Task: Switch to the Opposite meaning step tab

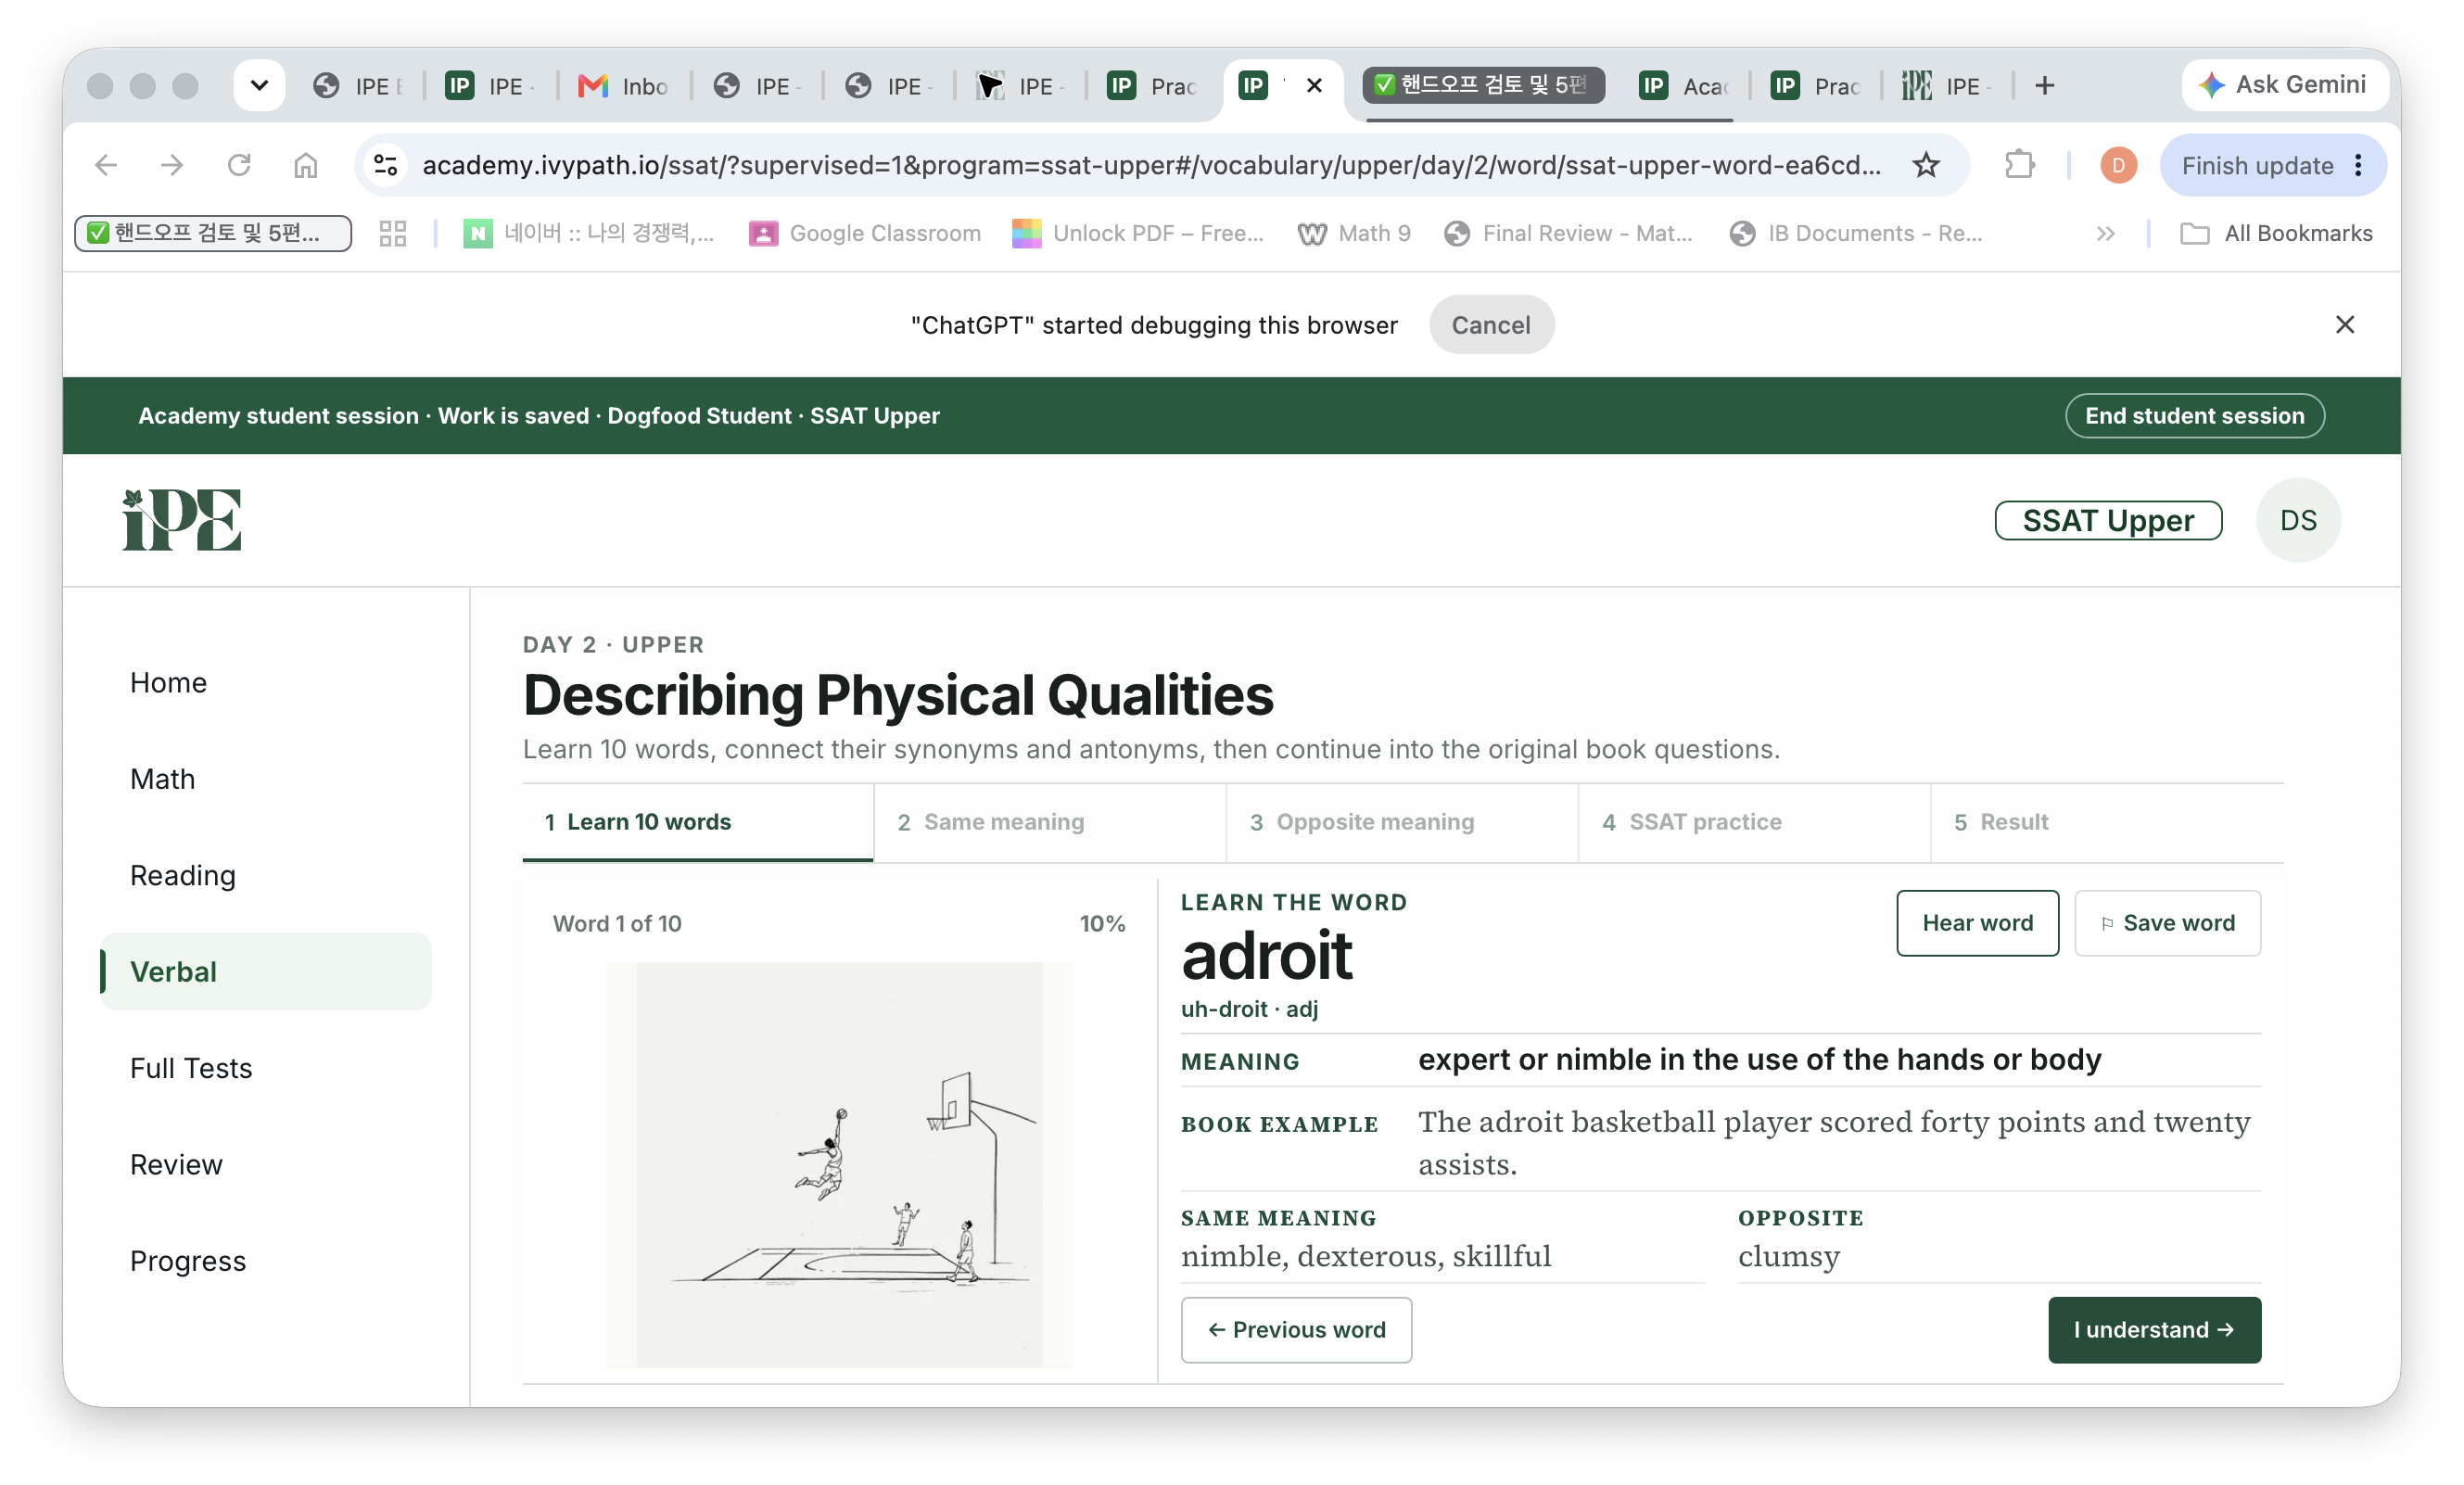Action: [1402, 822]
